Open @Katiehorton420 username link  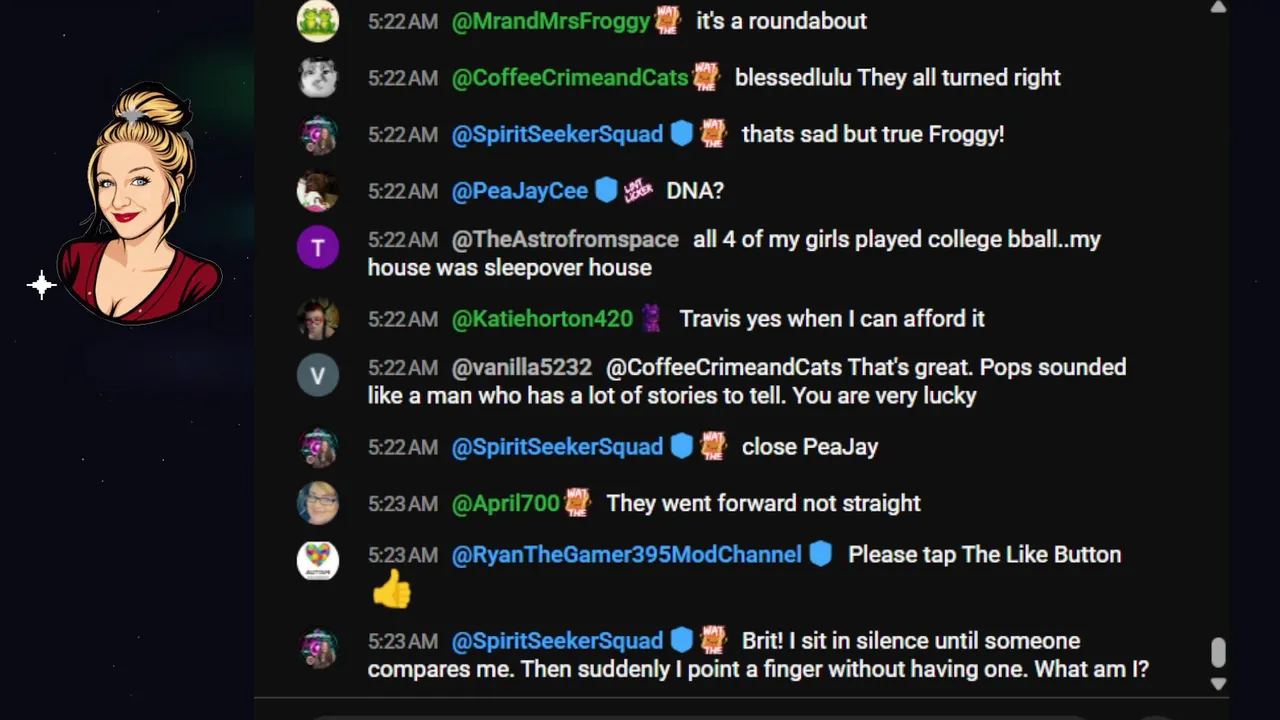click(x=542, y=319)
